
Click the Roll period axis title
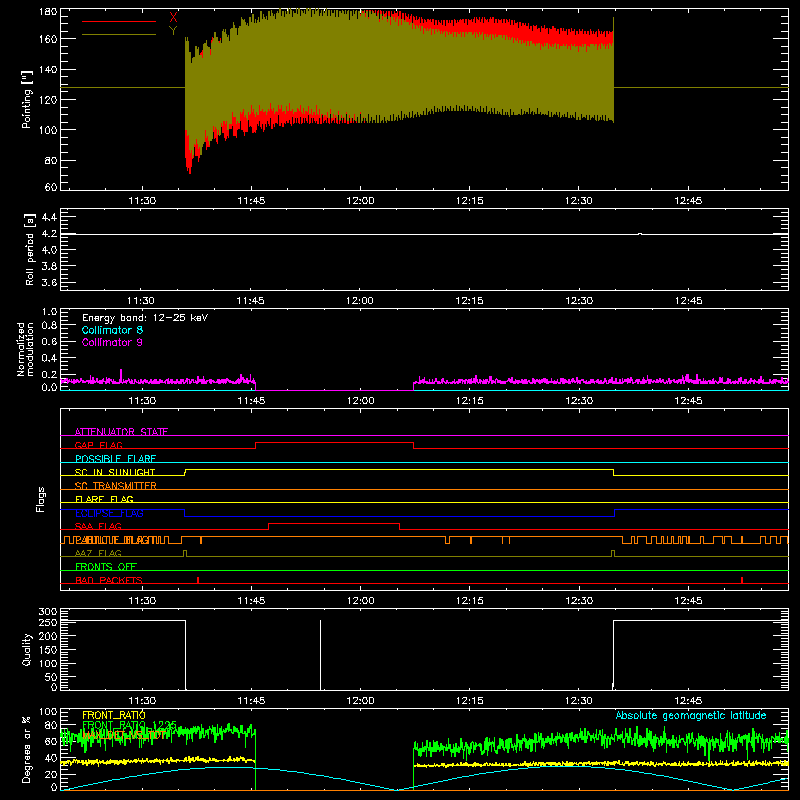[x=29, y=249]
